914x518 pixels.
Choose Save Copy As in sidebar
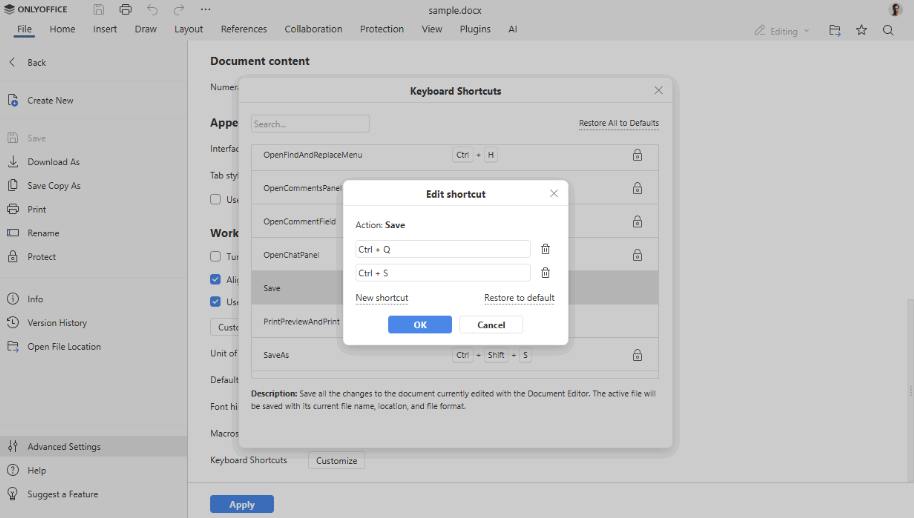click(93, 186)
